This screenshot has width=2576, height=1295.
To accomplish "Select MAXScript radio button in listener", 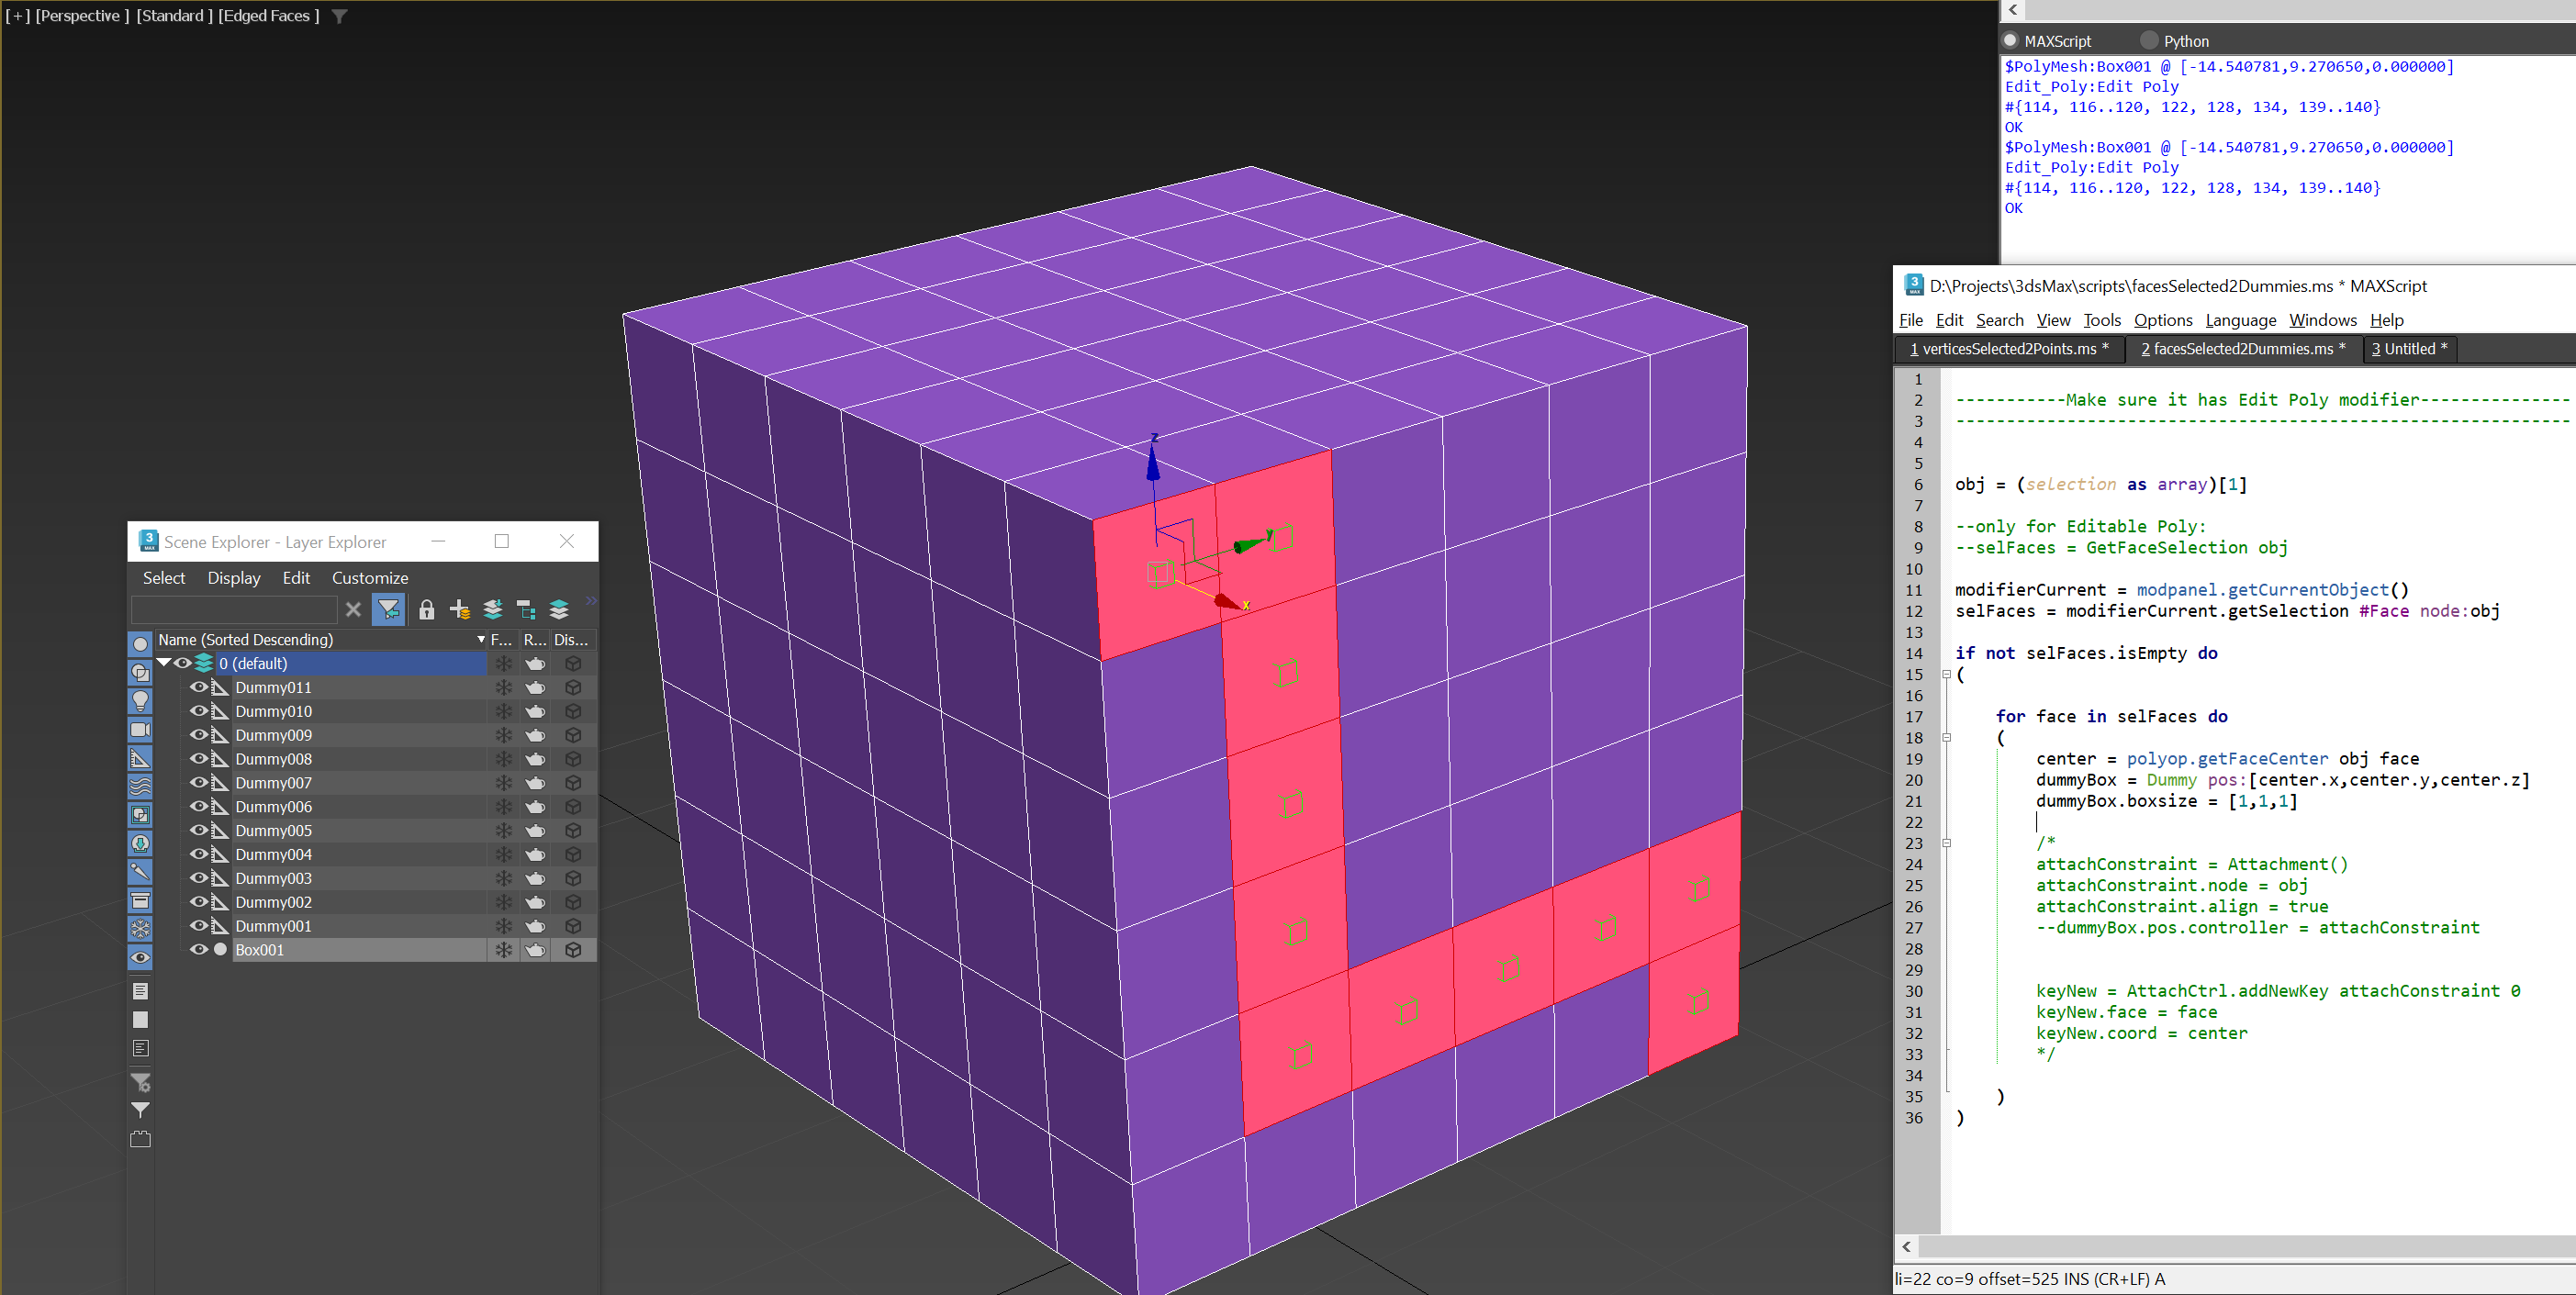I will point(2010,41).
